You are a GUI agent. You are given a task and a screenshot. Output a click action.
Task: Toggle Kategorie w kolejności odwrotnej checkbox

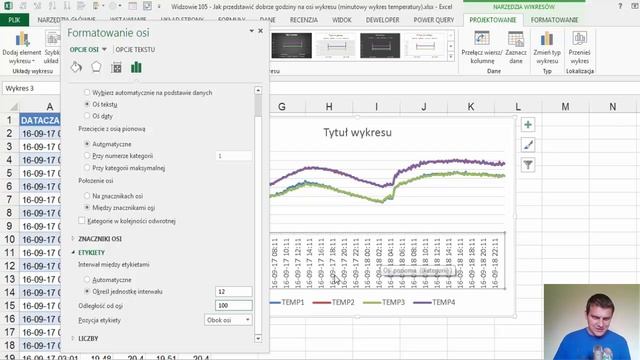[x=82, y=221]
